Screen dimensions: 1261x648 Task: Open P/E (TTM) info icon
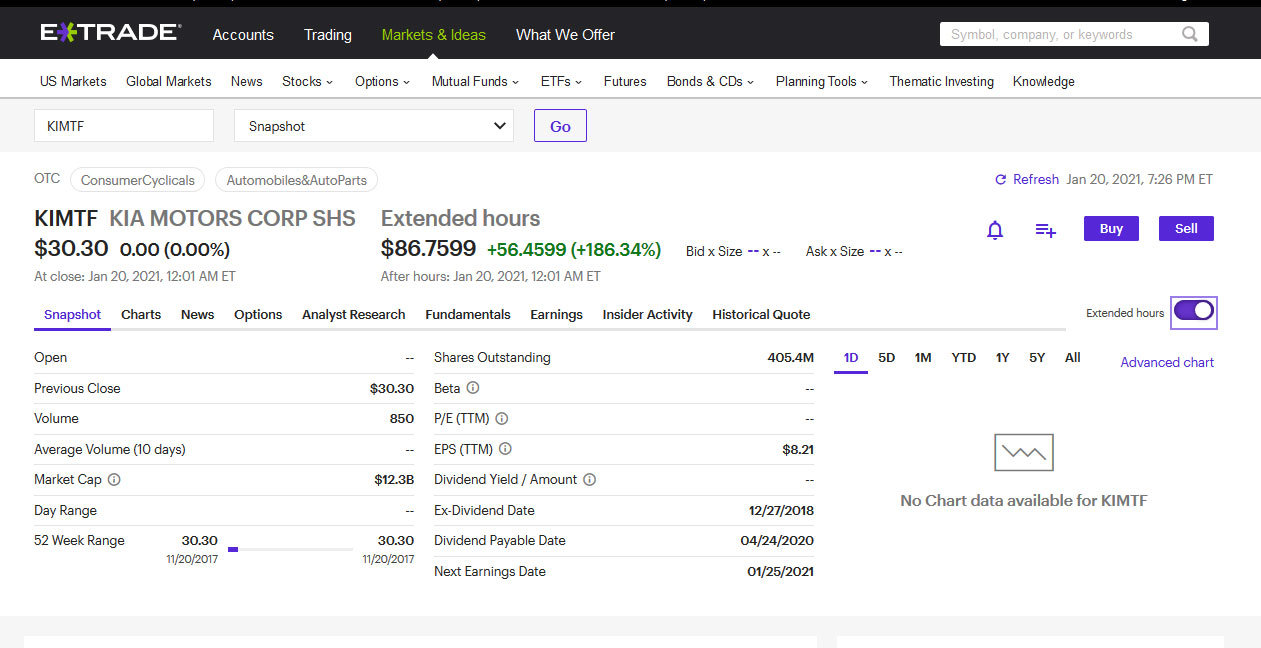[x=502, y=419]
